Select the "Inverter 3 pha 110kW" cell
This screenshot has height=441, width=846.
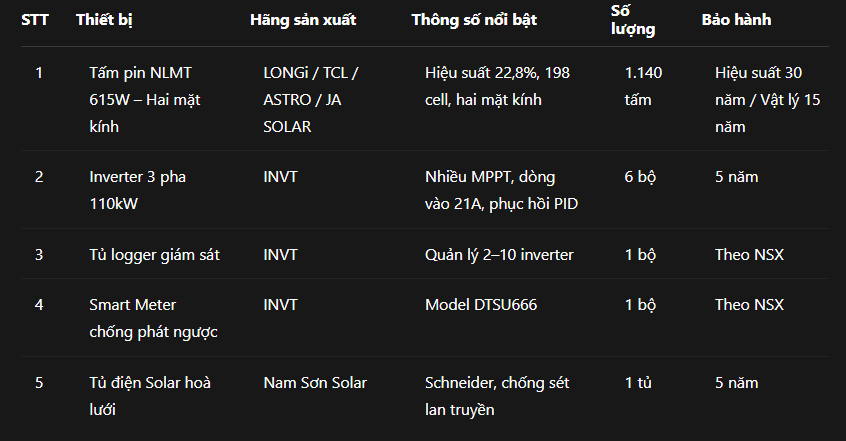pos(137,190)
